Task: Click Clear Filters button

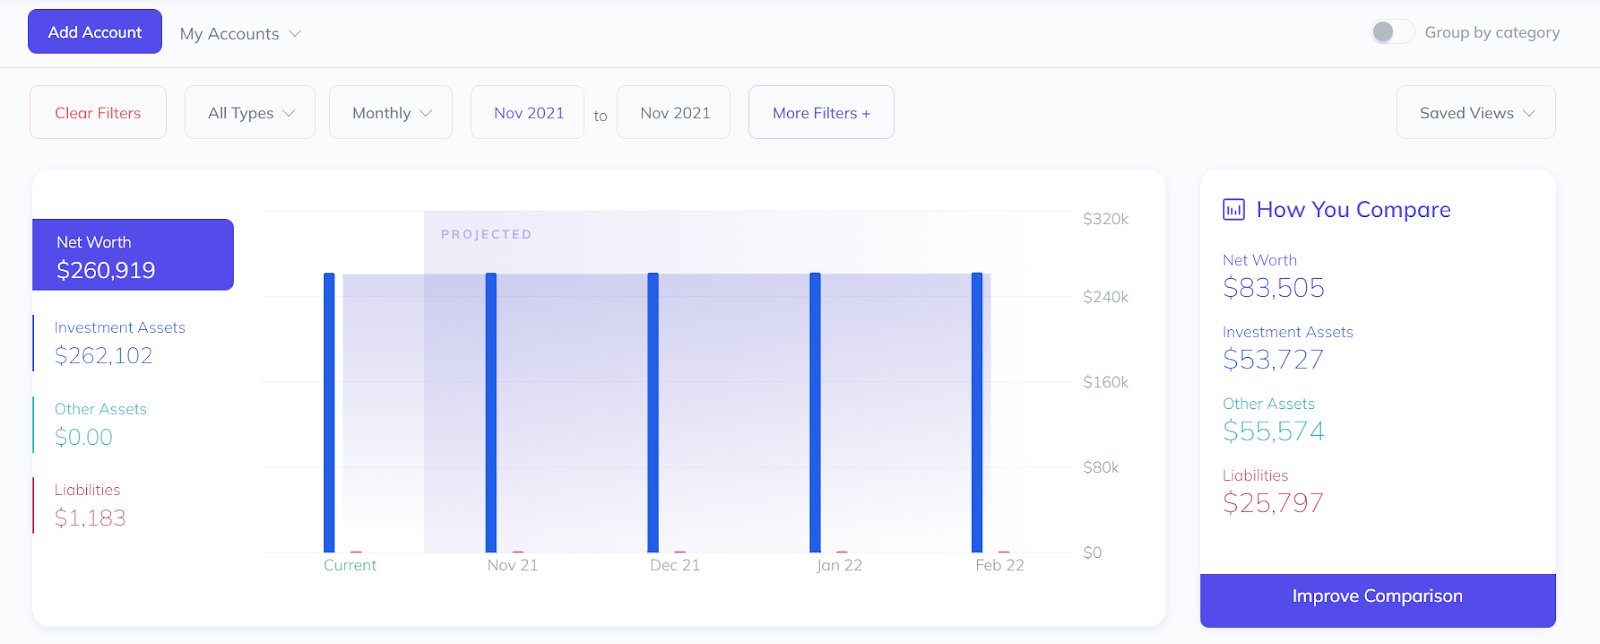Action: coord(98,113)
